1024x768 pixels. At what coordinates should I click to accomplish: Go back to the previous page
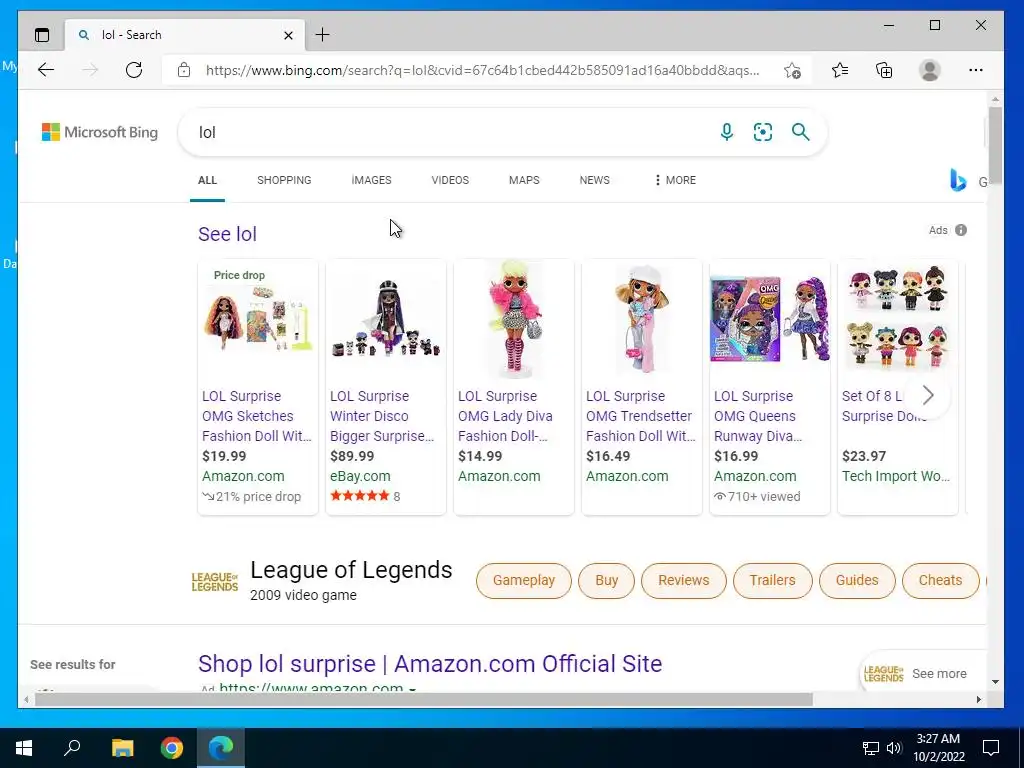click(46, 70)
